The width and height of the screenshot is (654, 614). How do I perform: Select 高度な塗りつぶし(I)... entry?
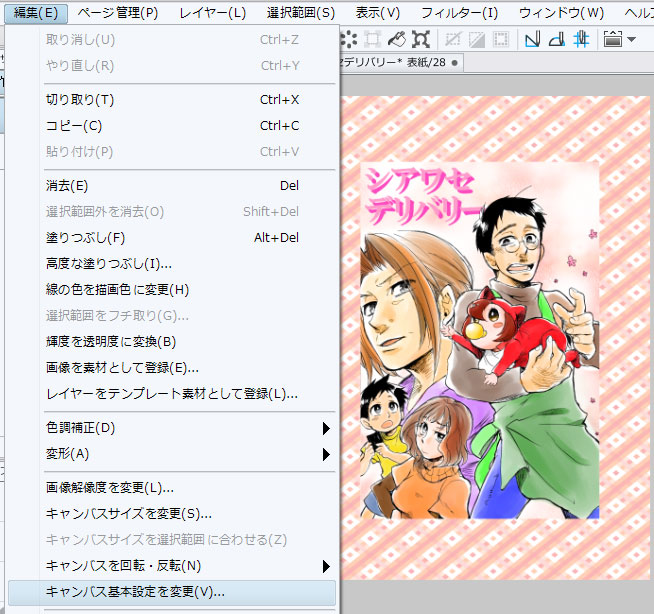point(172,264)
